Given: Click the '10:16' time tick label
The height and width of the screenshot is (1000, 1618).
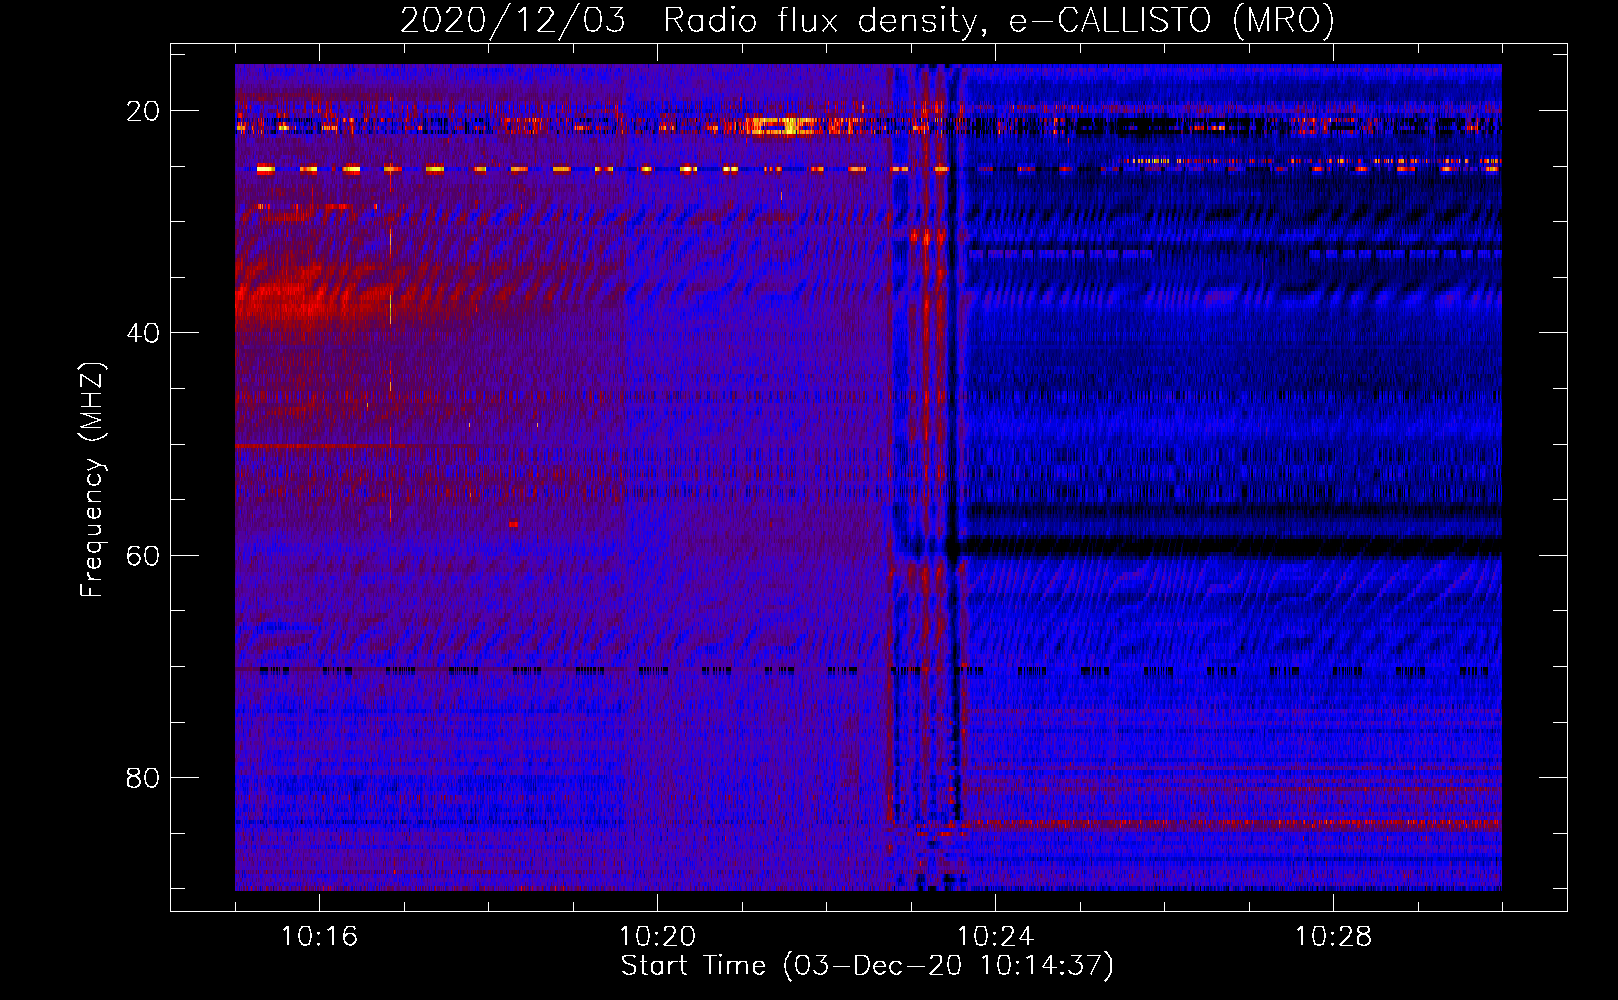Looking at the screenshot, I should (319, 937).
